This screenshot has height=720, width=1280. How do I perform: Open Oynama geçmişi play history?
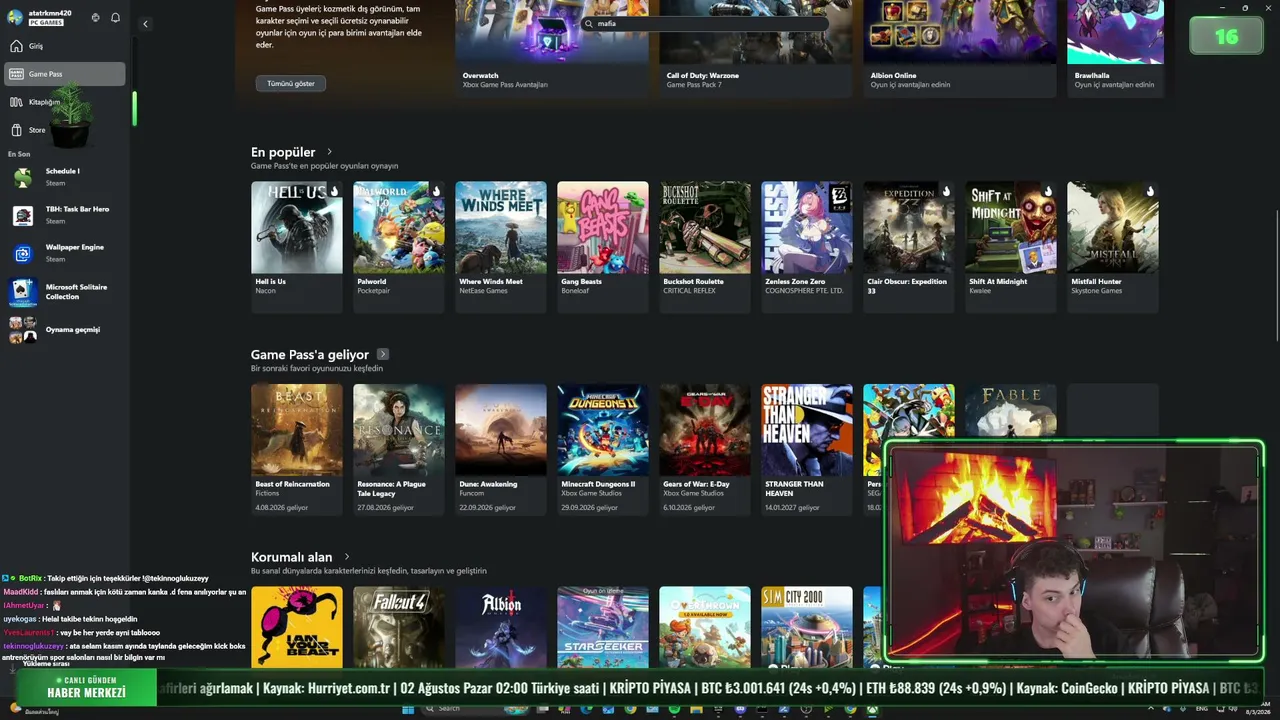click(x=65, y=330)
